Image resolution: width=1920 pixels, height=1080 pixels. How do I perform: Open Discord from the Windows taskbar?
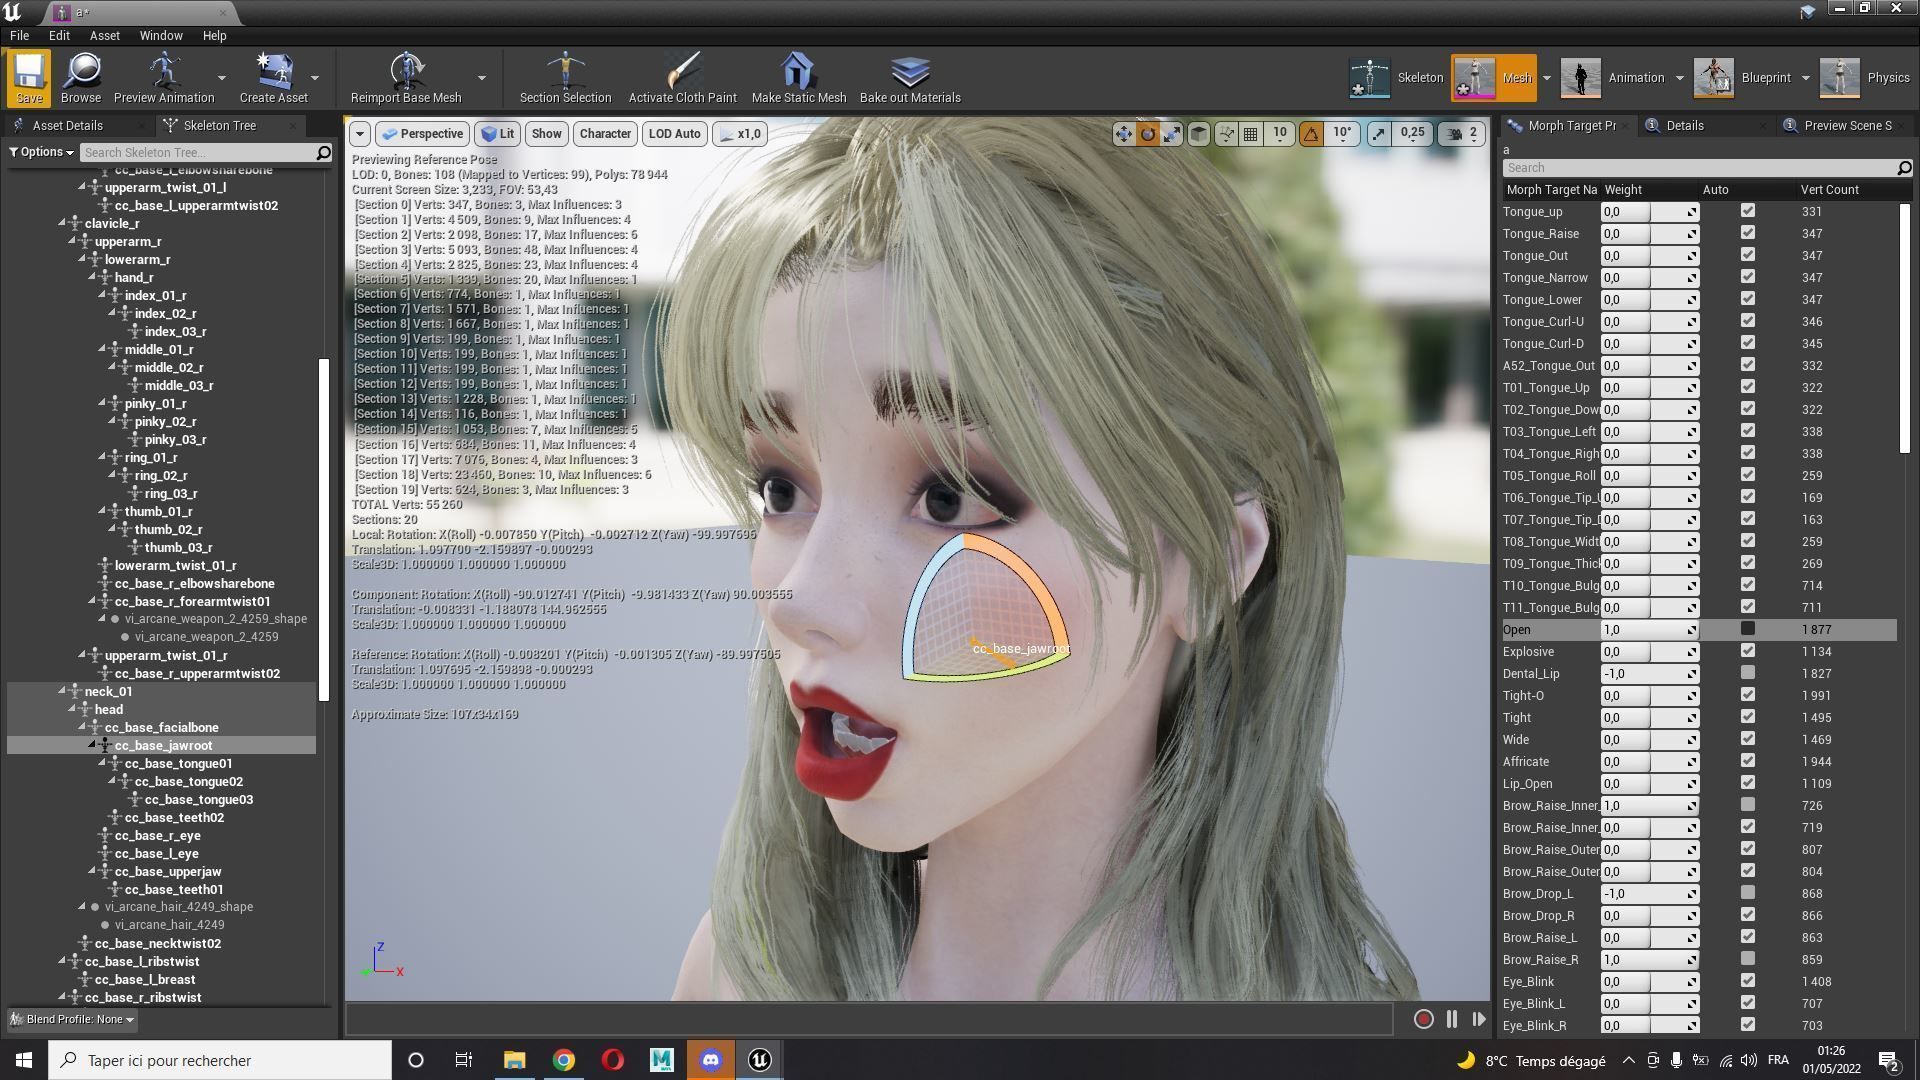(x=710, y=1060)
